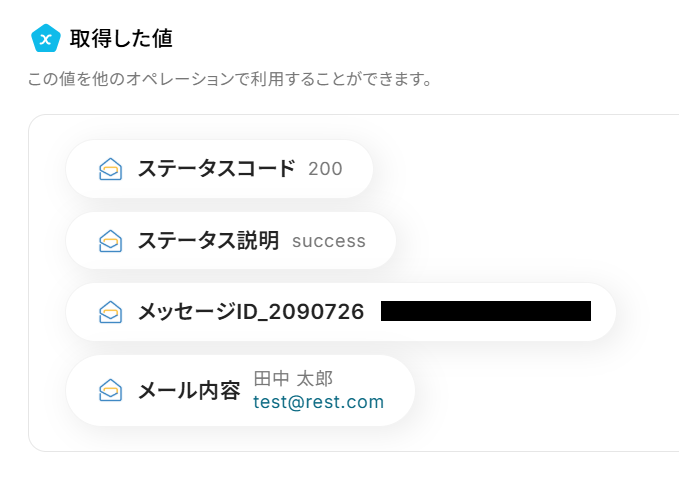The image size is (679, 488).
Task: Click the blue pentagon icon beside 取得した値
Action: tap(46, 39)
